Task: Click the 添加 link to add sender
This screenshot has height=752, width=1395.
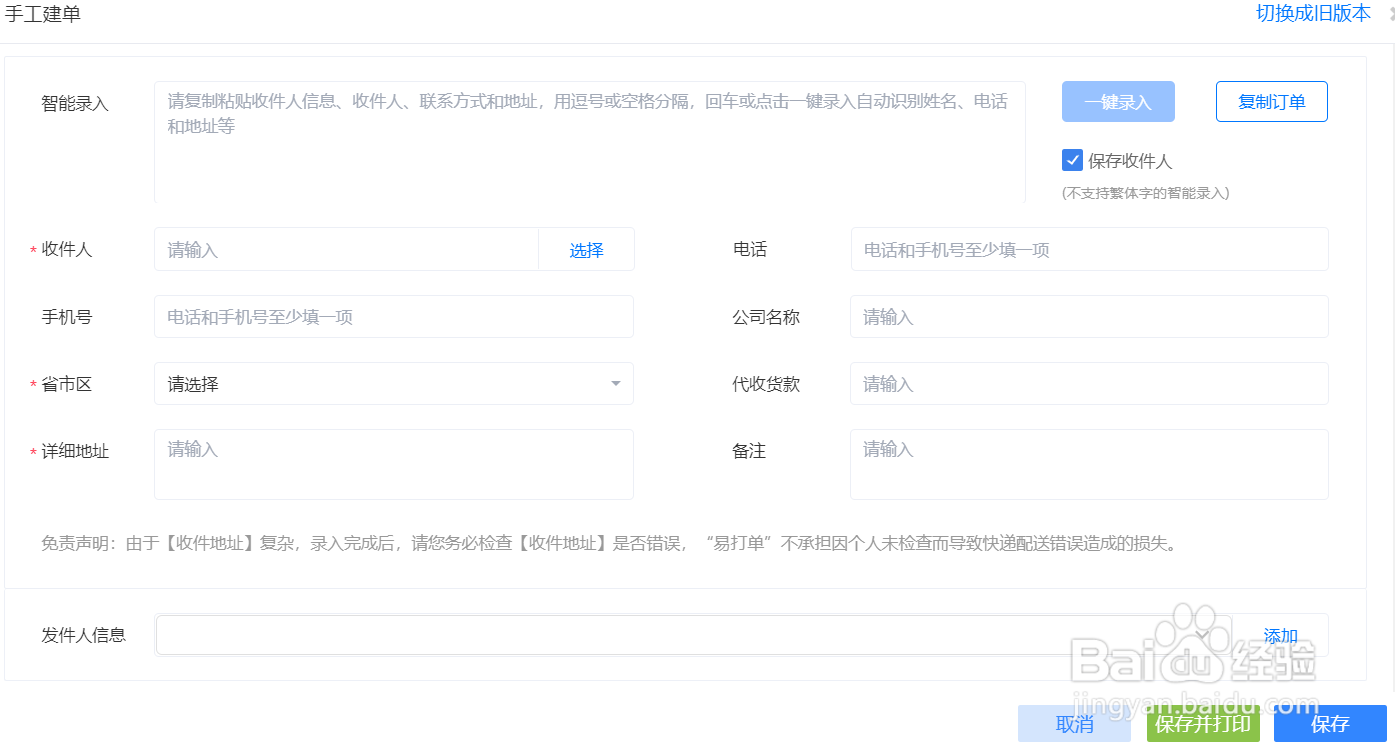Action: 1279,634
